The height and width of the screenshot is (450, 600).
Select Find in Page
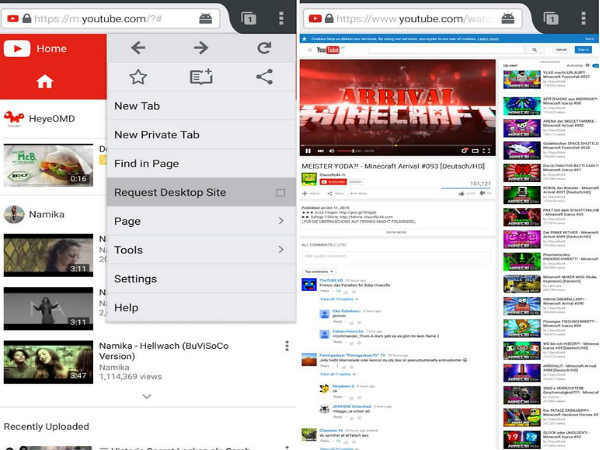[201, 163]
